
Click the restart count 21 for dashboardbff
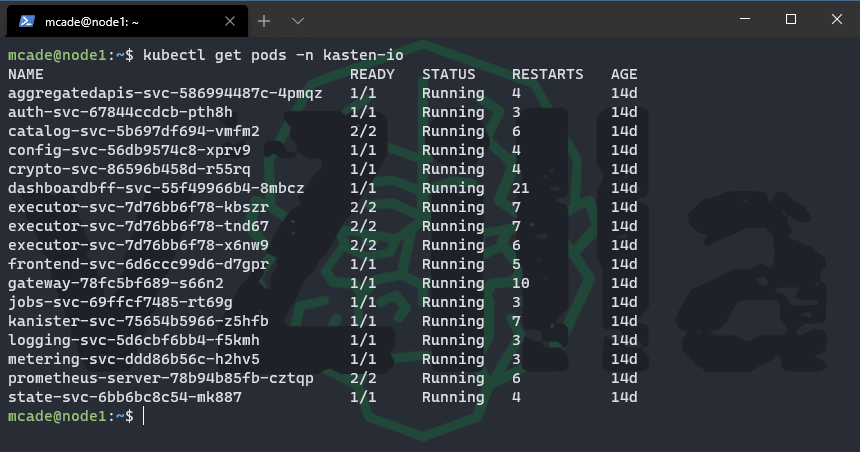click(520, 188)
